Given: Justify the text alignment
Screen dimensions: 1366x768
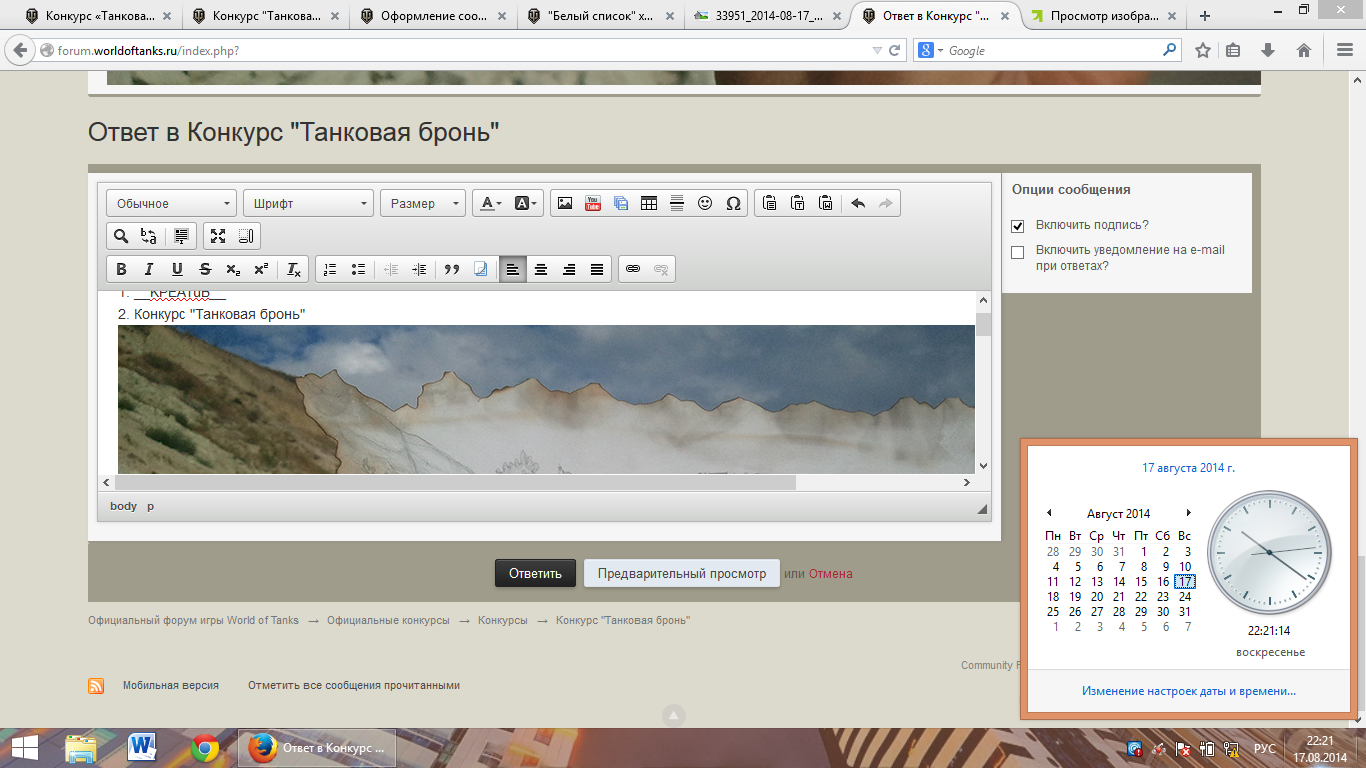Looking at the screenshot, I should pyautogui.click(x=597, y=269).
